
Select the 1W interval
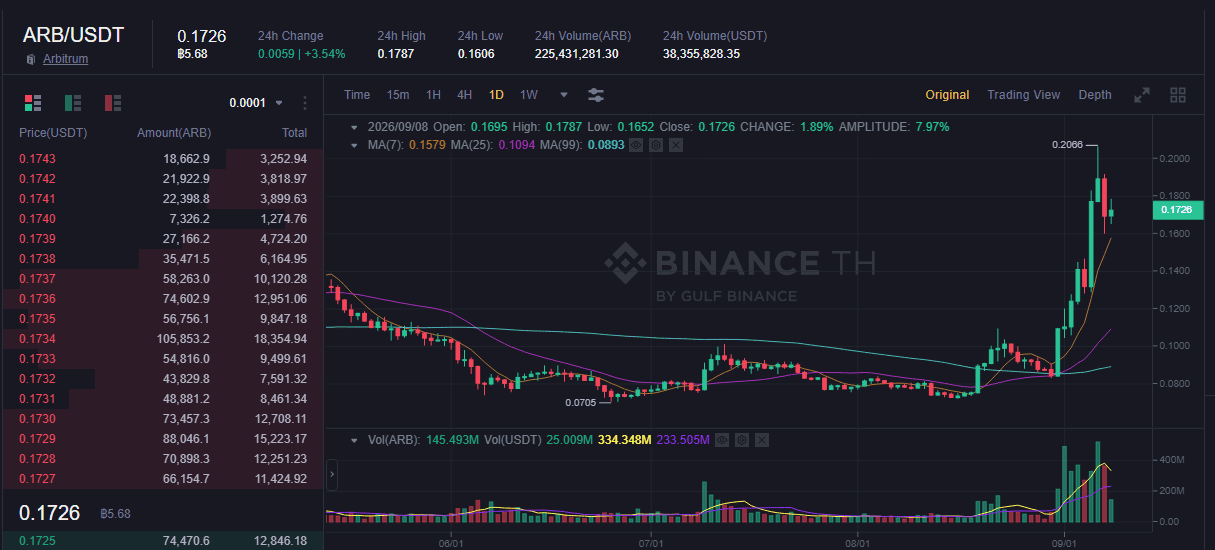tap(529, 95)
